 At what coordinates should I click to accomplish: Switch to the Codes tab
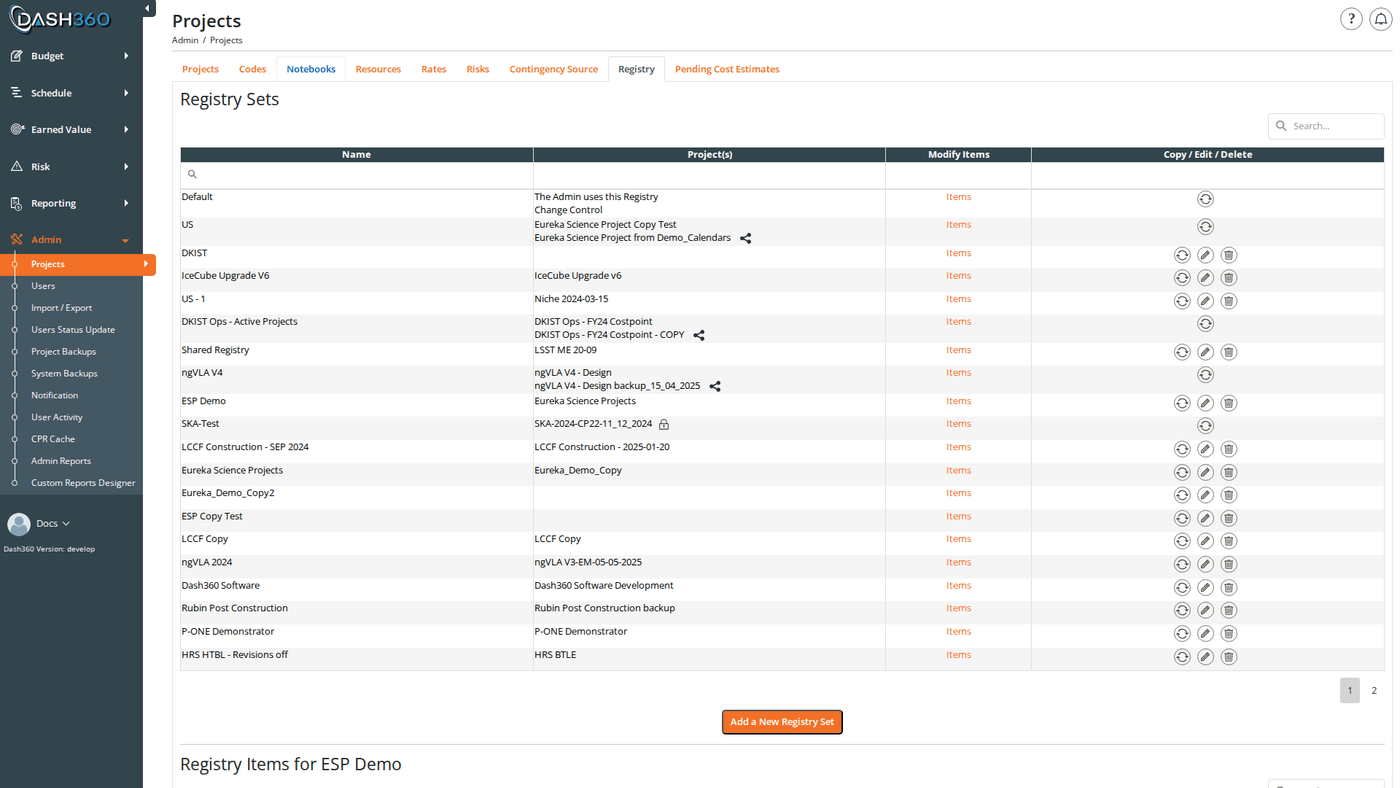(252, 69)
